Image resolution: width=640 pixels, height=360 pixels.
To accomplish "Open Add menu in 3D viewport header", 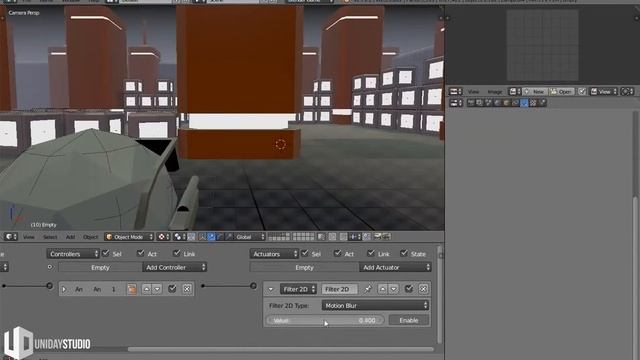I will 70,237.
